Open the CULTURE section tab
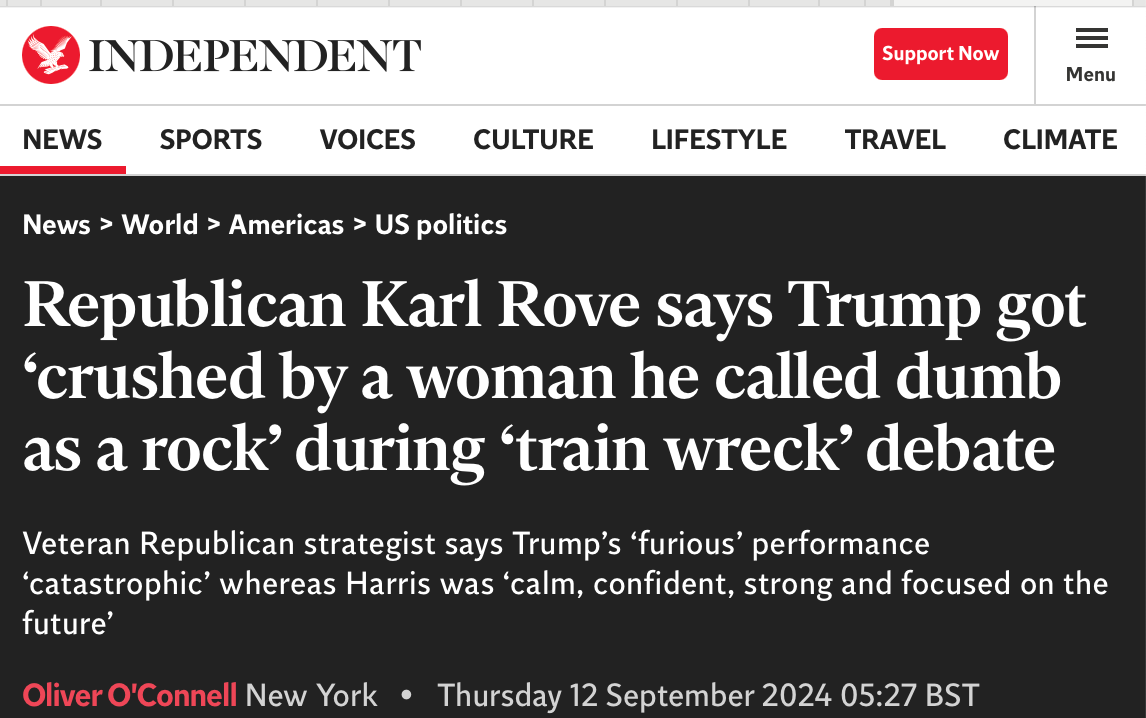This screenshot has width=1146, height=718. pyautogui.click(x=533, y=140)
